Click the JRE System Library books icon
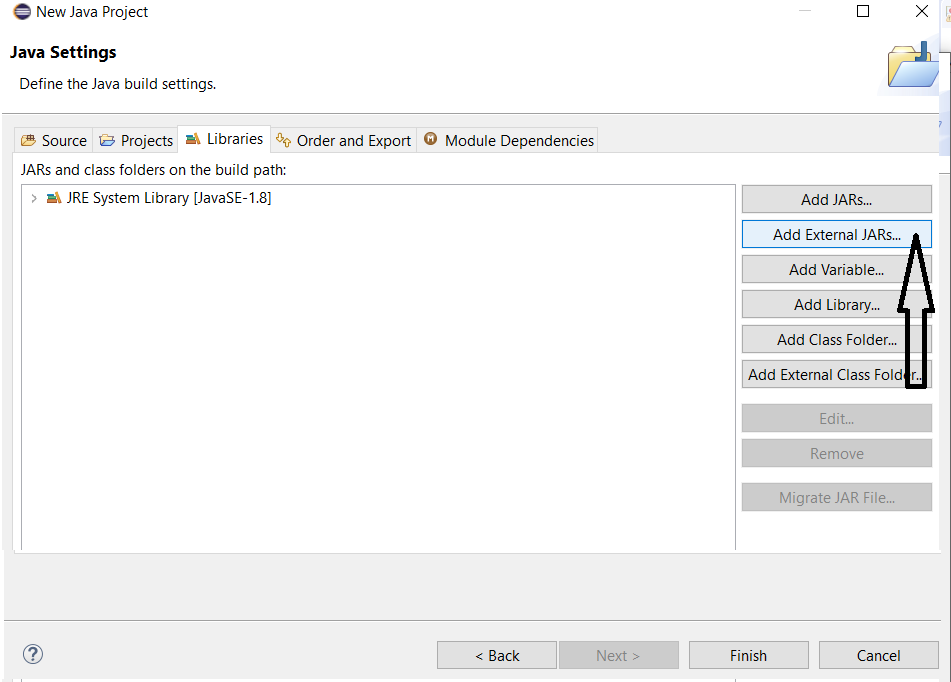 (54, 198)
